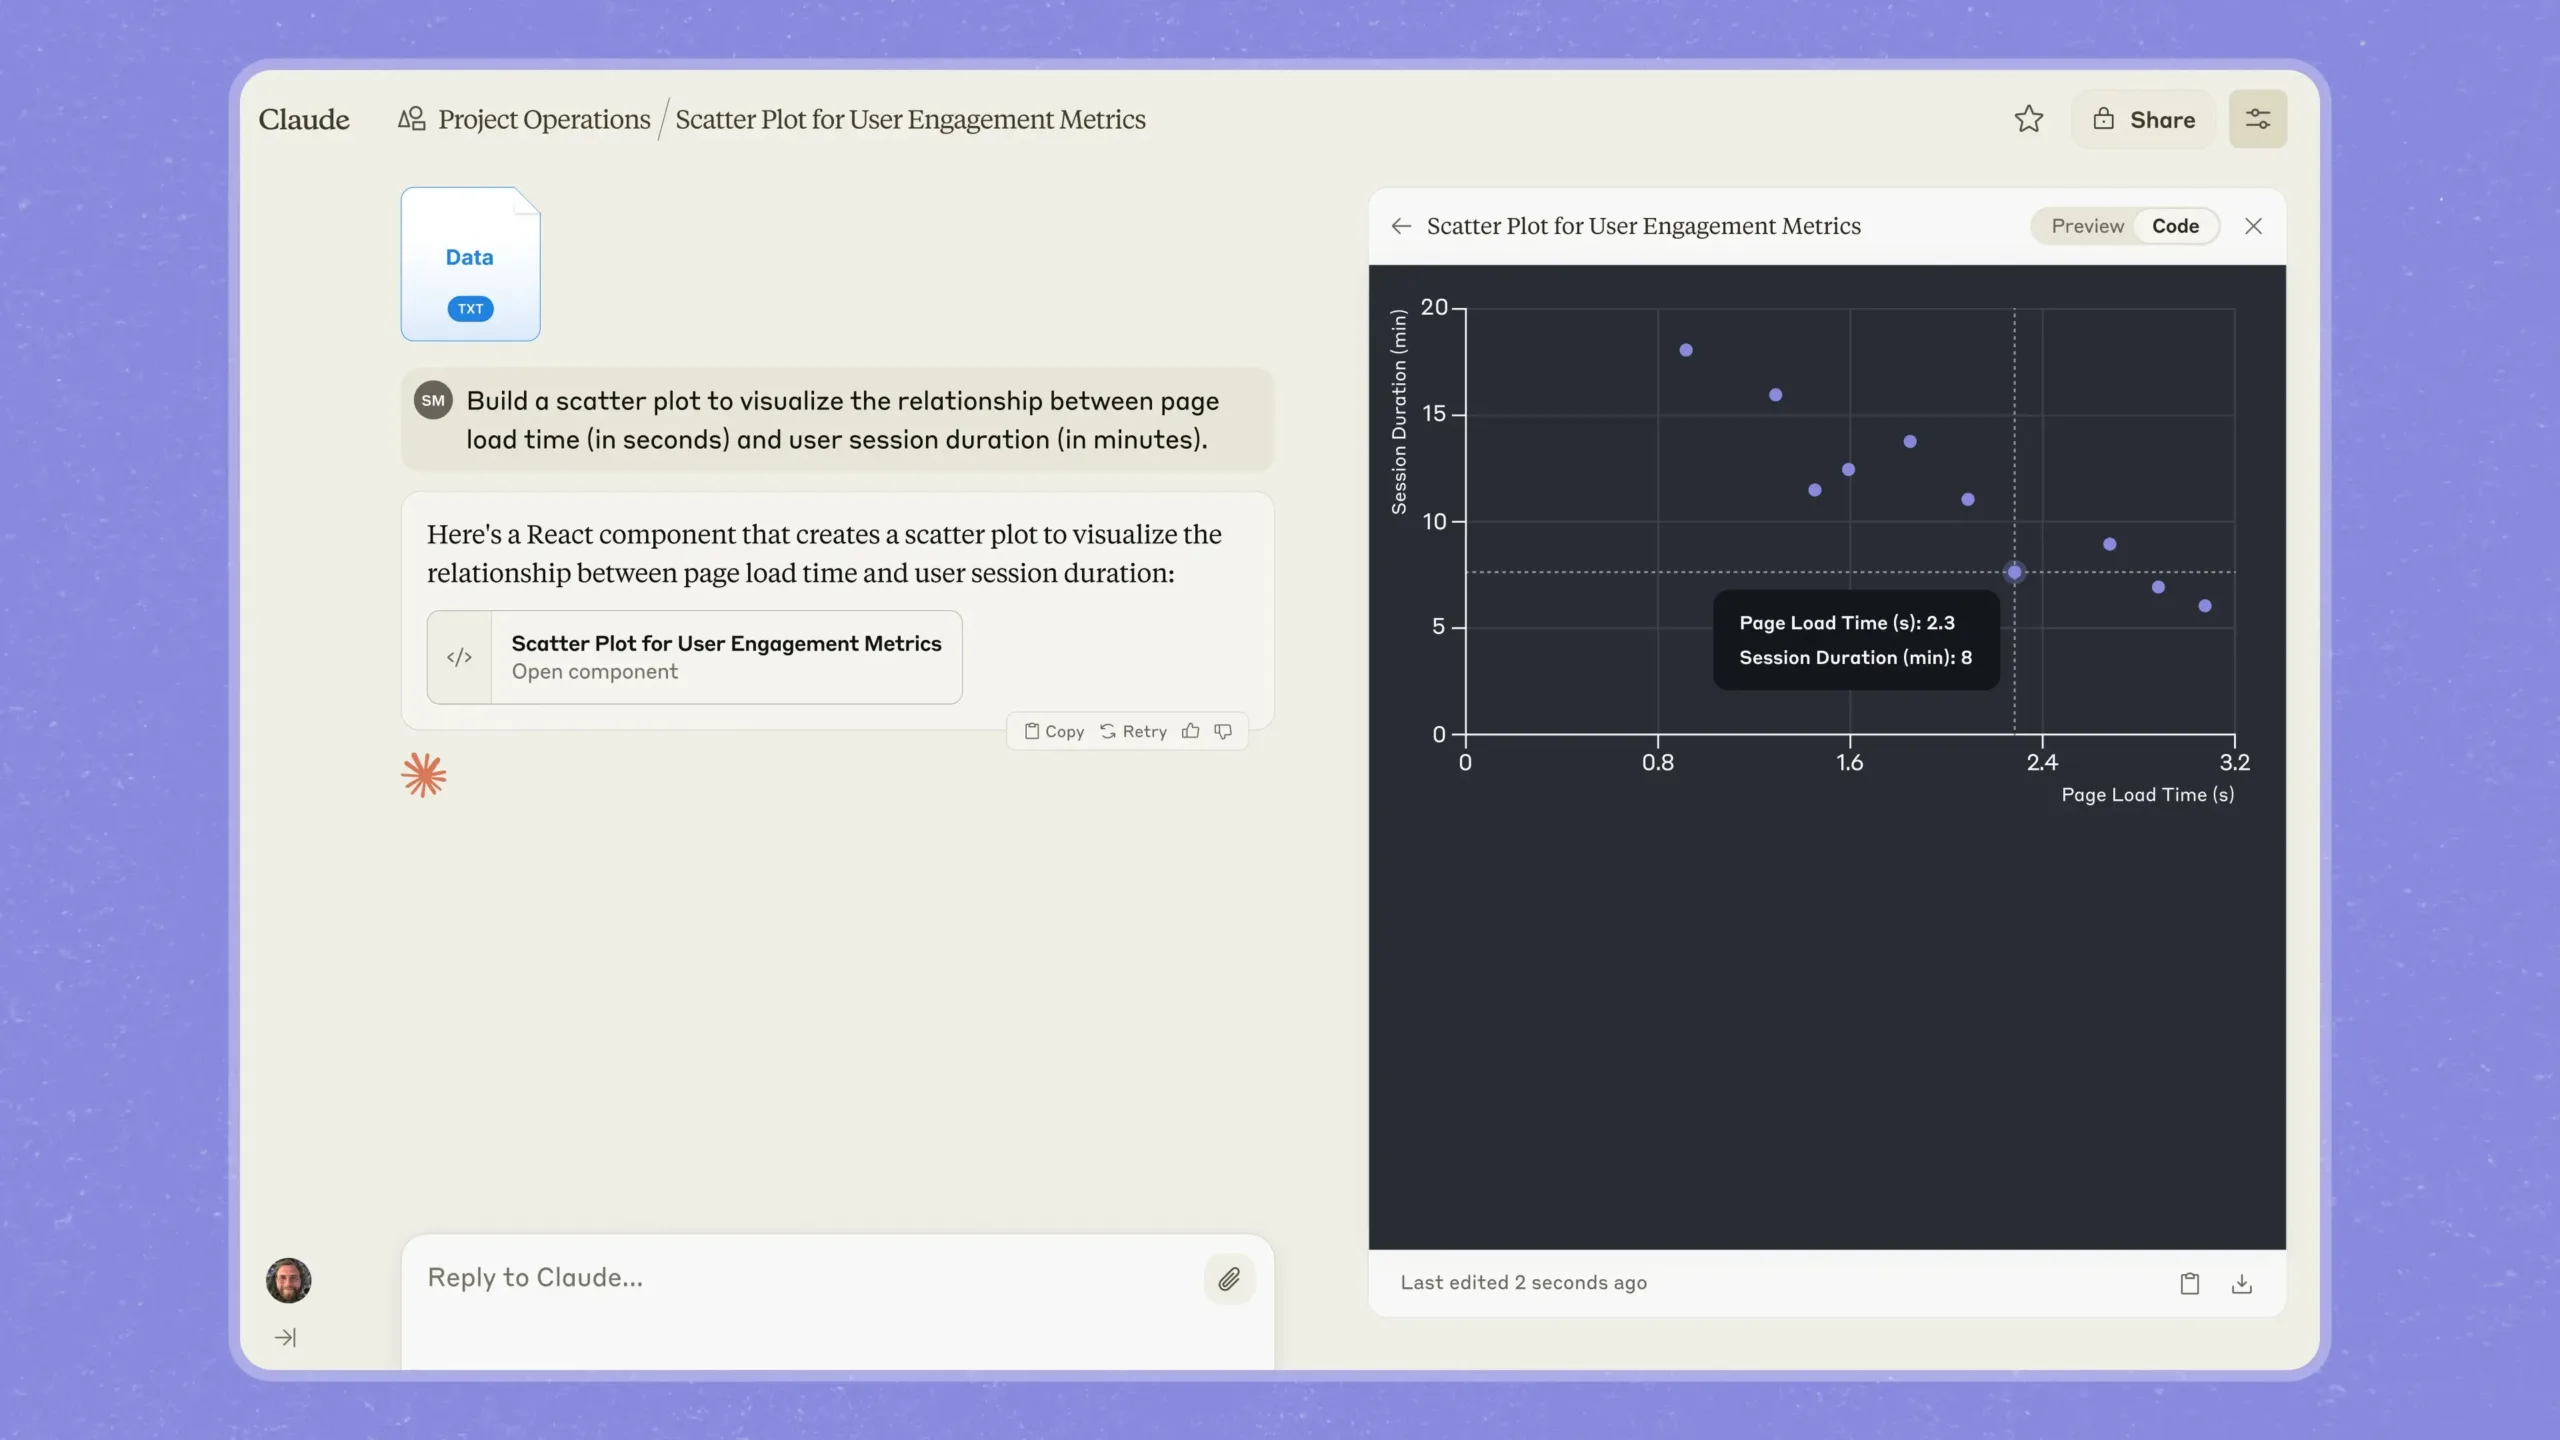Click the back arrow icon in artifact panel
Image resolution: width=2560 pixels, height=1440 pixels.
pos(1401,225)
